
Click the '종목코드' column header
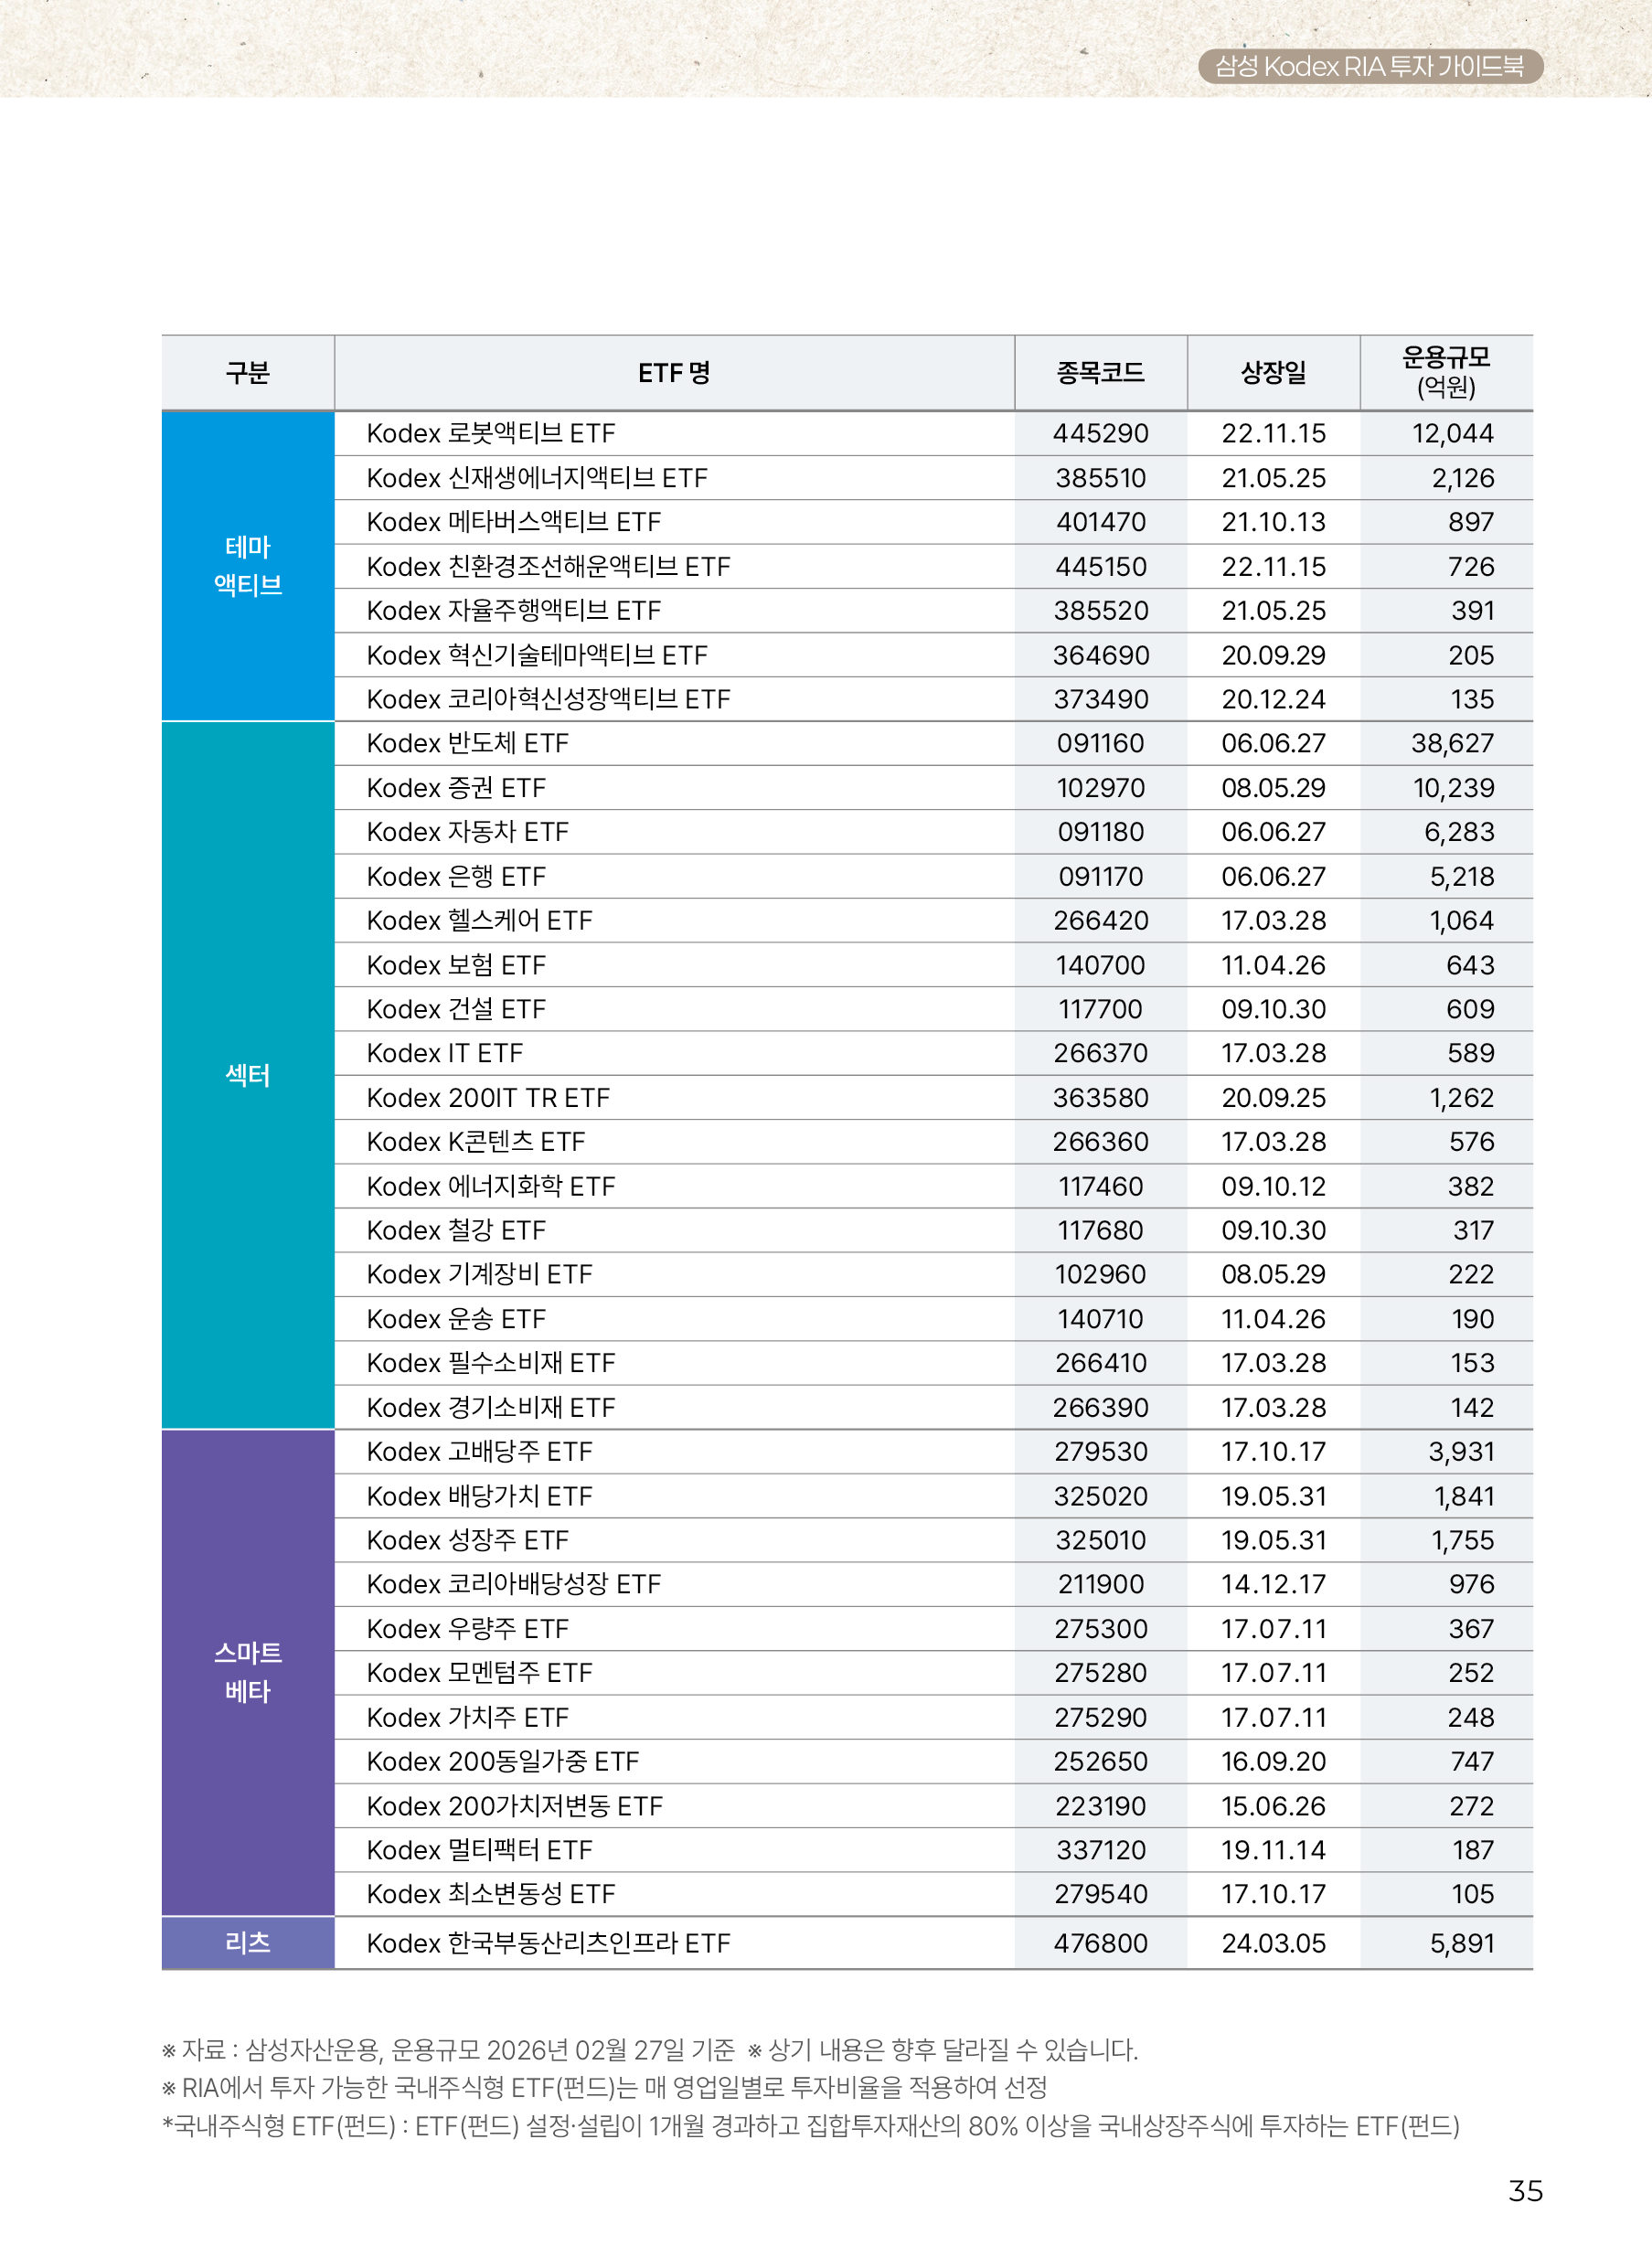click(1100, 373)
